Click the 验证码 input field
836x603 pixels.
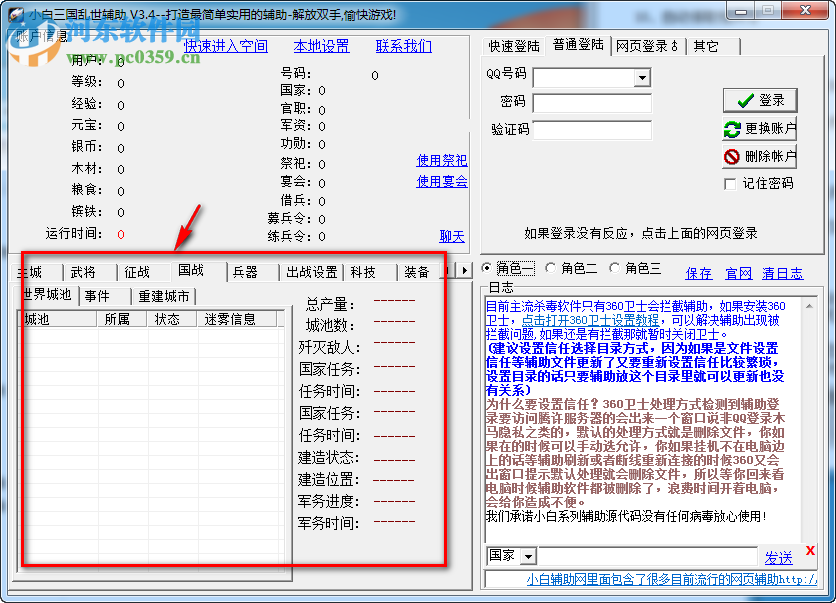tap(592, 130)
